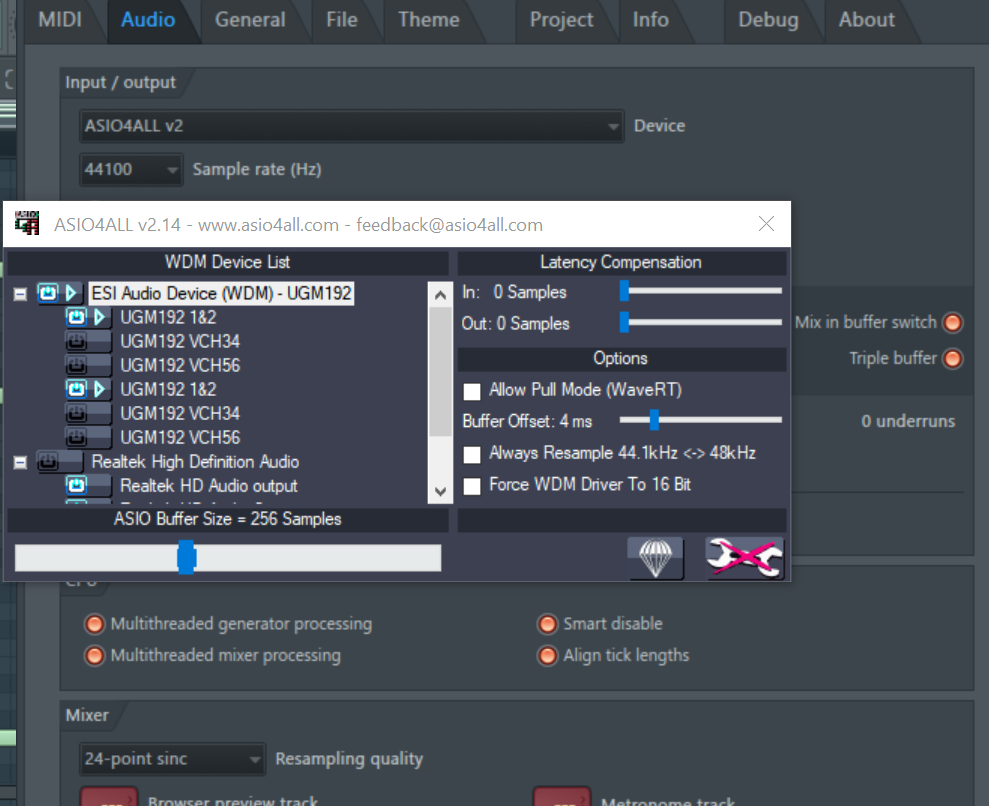
Task: Click scroll down arrow in device list
Action: 440,491
